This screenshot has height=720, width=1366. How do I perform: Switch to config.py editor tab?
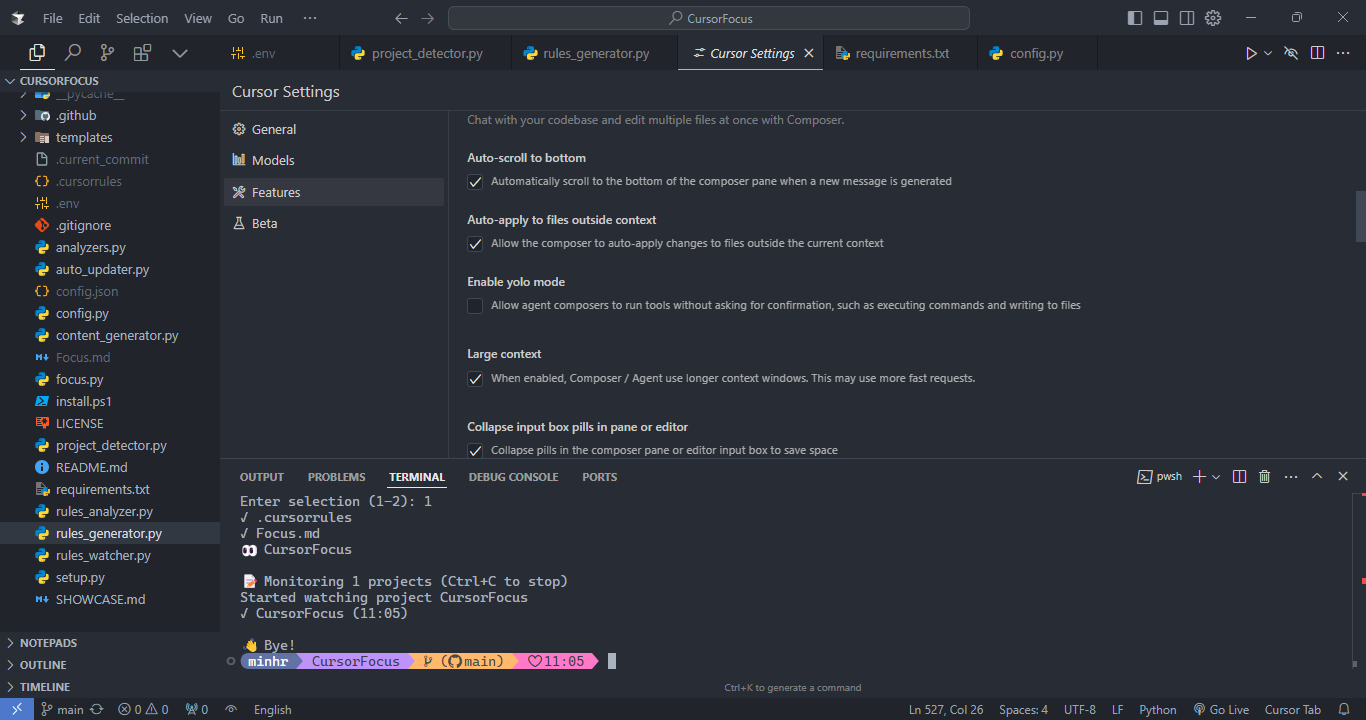[x=1035, y=53]
